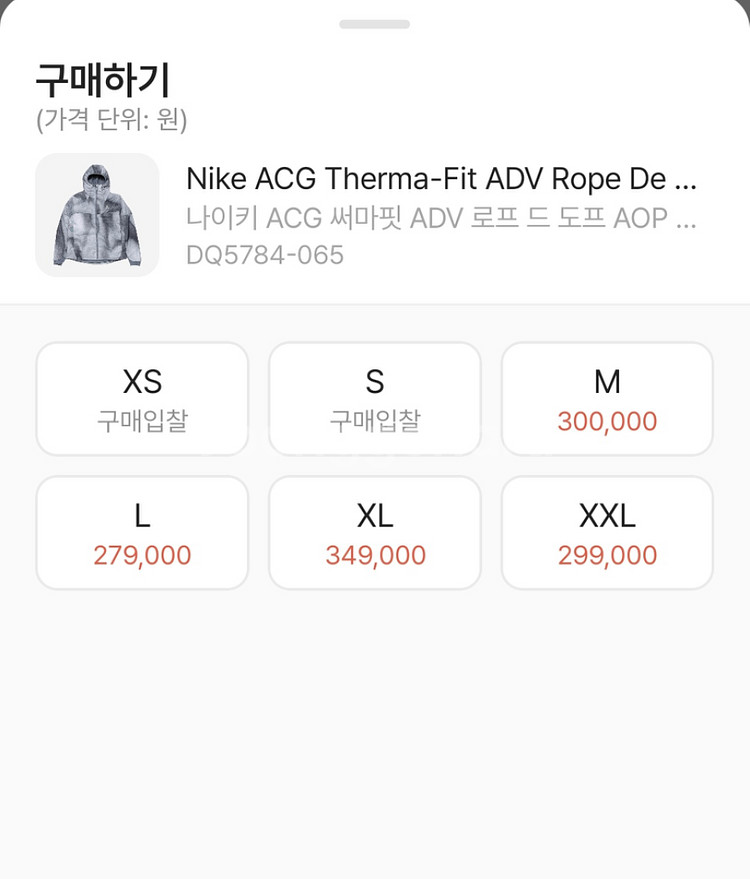
Task: Select size XS purchase bid
Action: point(142,398)
